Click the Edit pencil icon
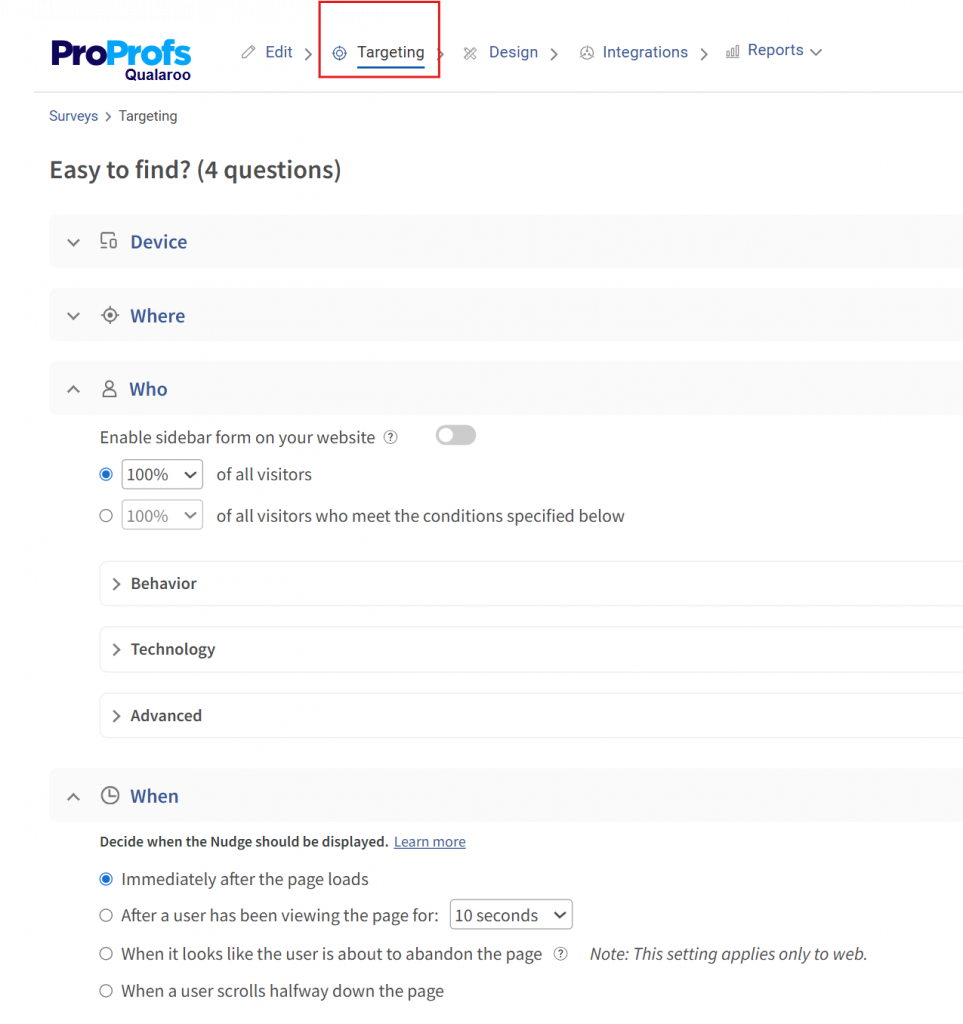 pyautogui.click(x=247, y=51)
